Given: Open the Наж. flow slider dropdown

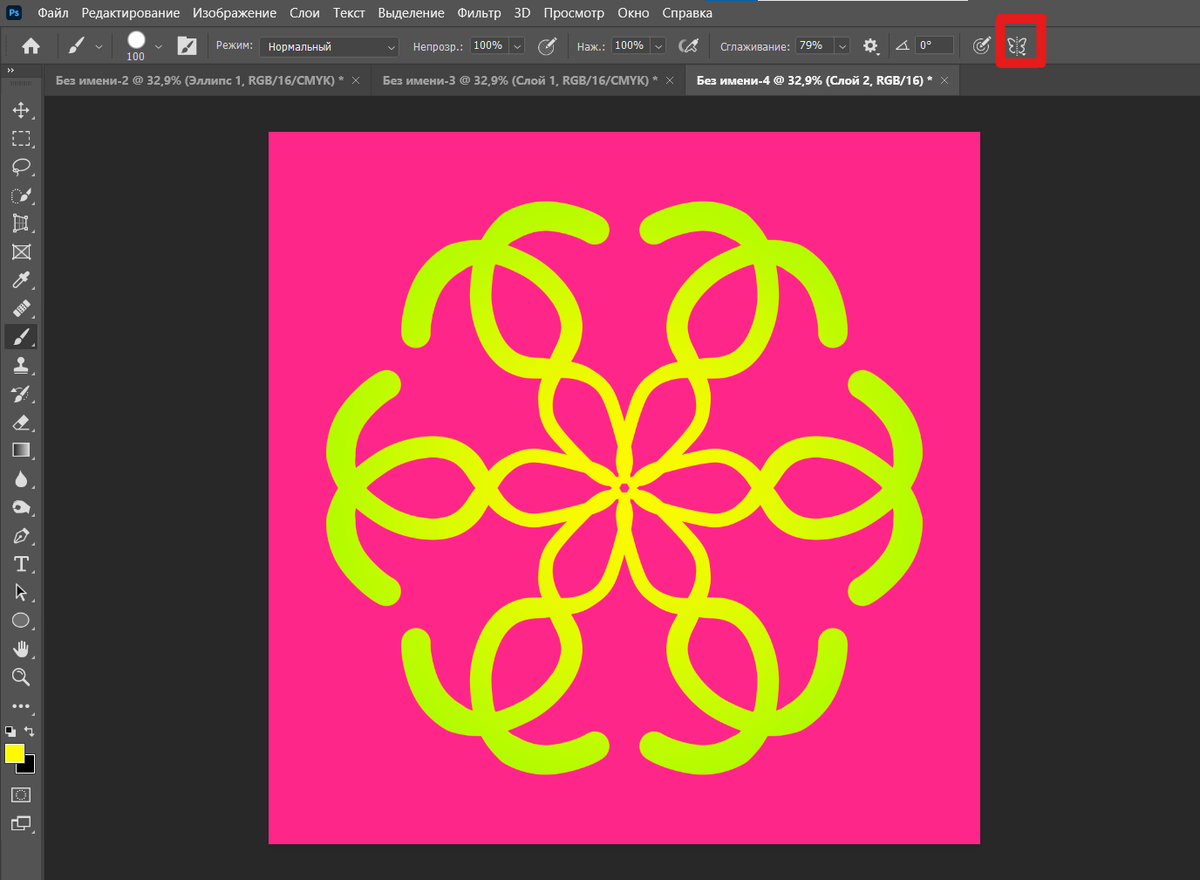Looking at the screenshot, I should [657, 46].
